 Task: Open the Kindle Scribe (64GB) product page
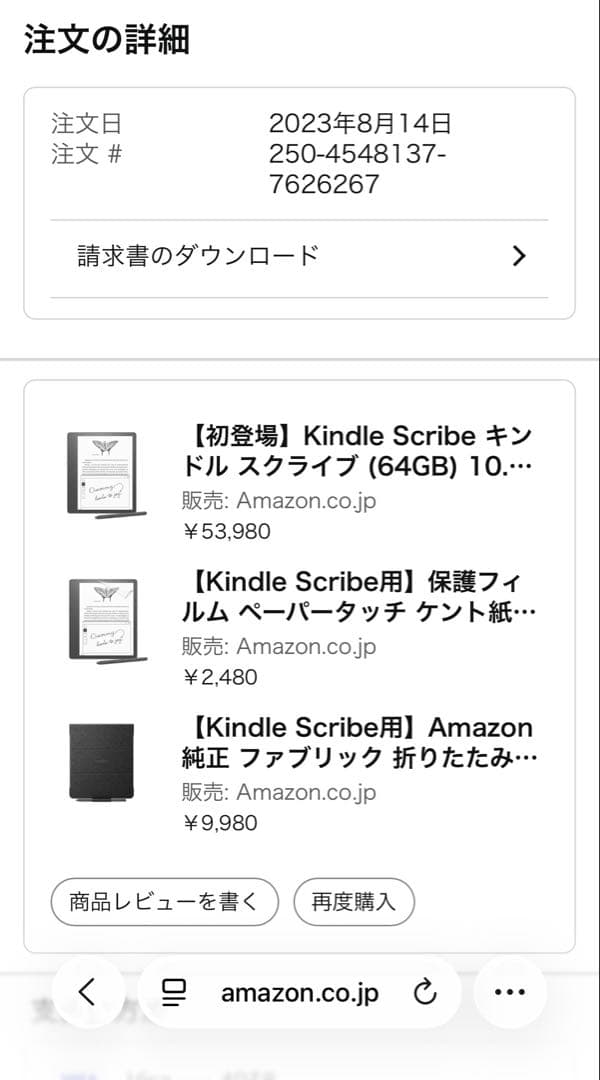pos(355,450)
